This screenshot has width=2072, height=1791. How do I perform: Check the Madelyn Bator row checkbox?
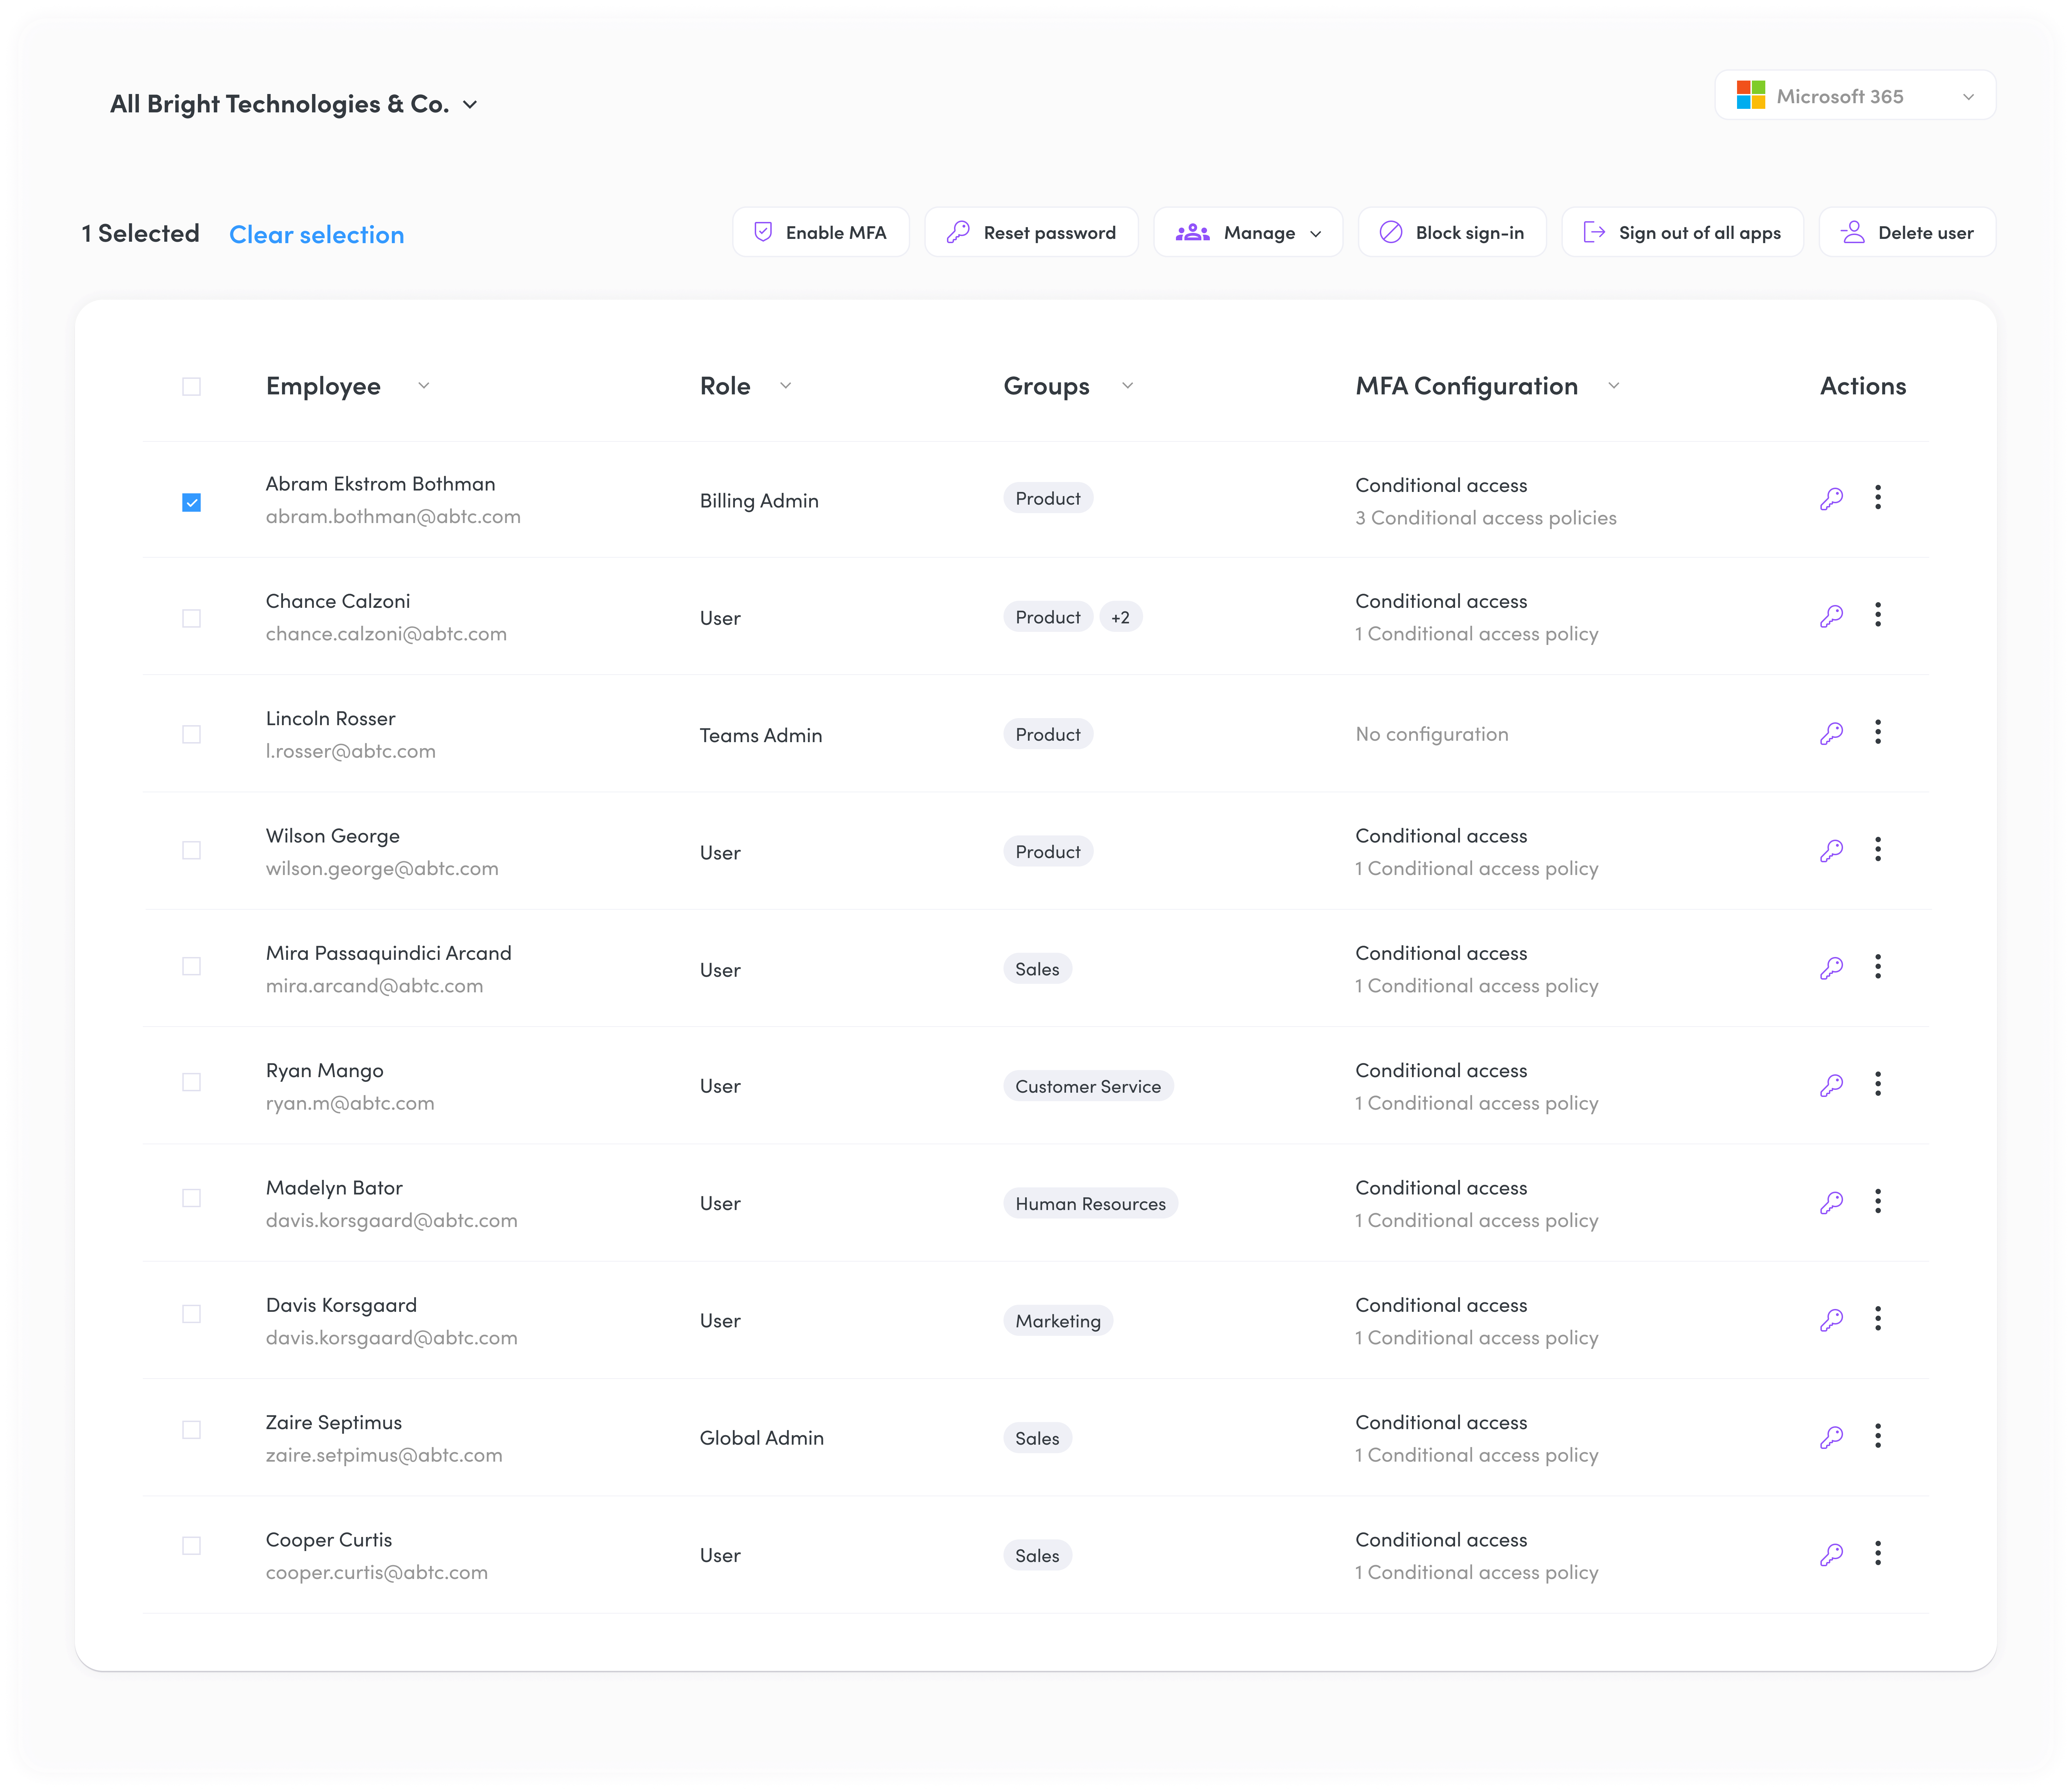pyautogui.click(x=192, y=1198)
